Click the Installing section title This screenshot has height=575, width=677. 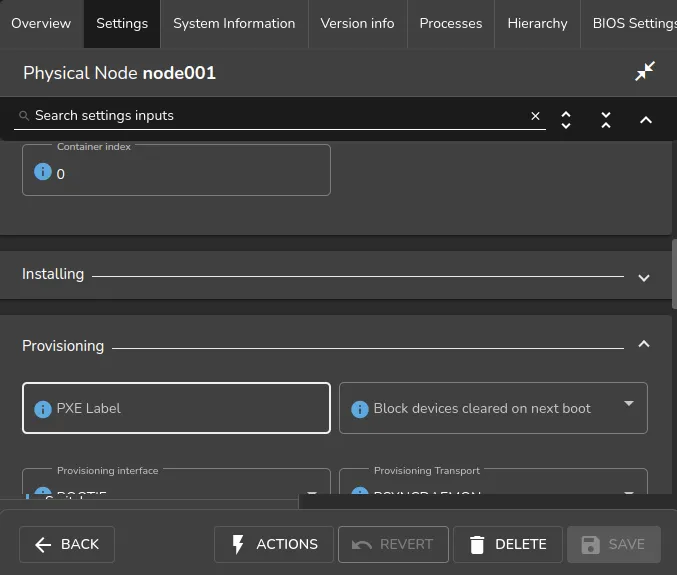53,274
